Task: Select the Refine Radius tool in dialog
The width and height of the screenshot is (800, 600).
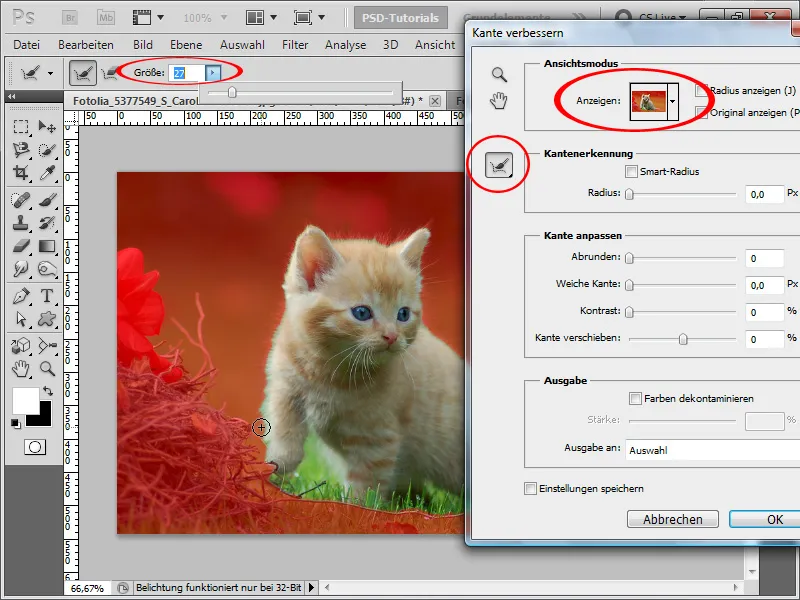Action: pyautogui.click(x=498, y=165)
